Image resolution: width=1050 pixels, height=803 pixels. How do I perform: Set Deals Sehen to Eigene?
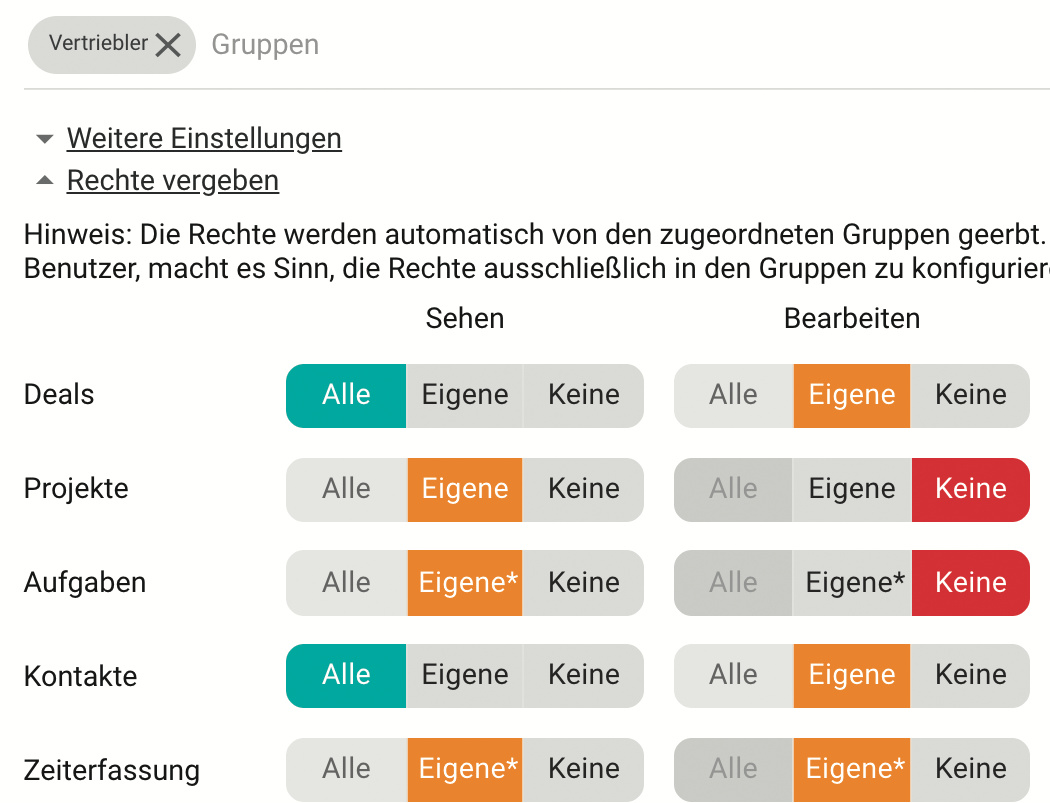pos(465,395)
